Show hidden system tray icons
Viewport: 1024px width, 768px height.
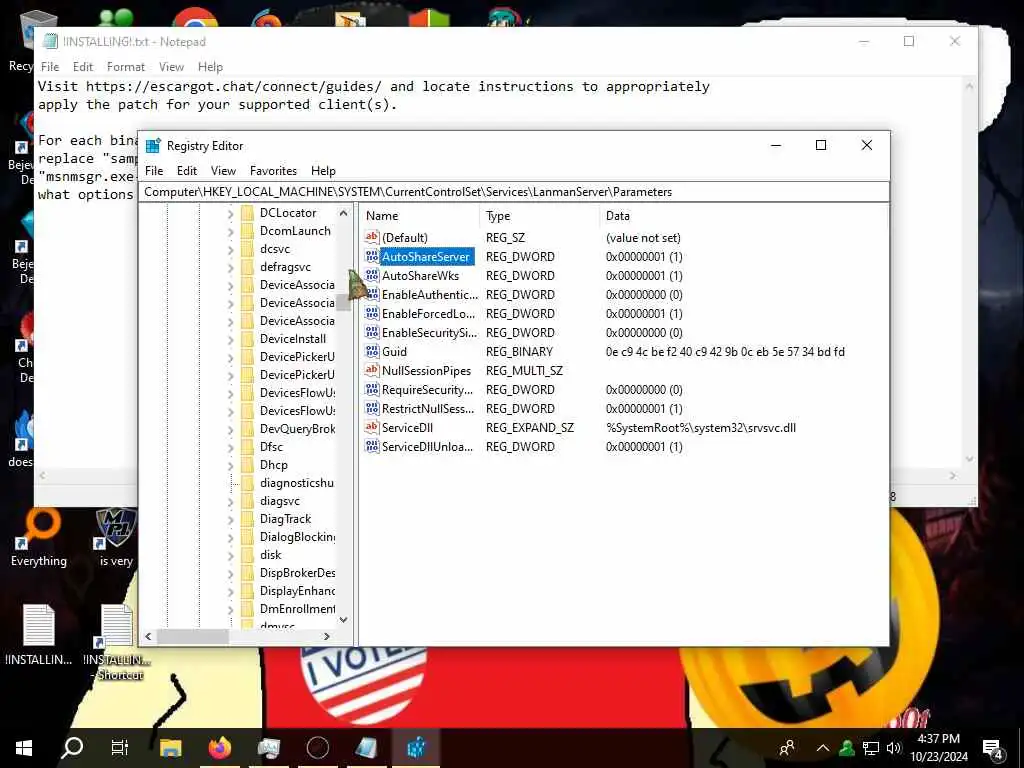(x=823, y=748)
